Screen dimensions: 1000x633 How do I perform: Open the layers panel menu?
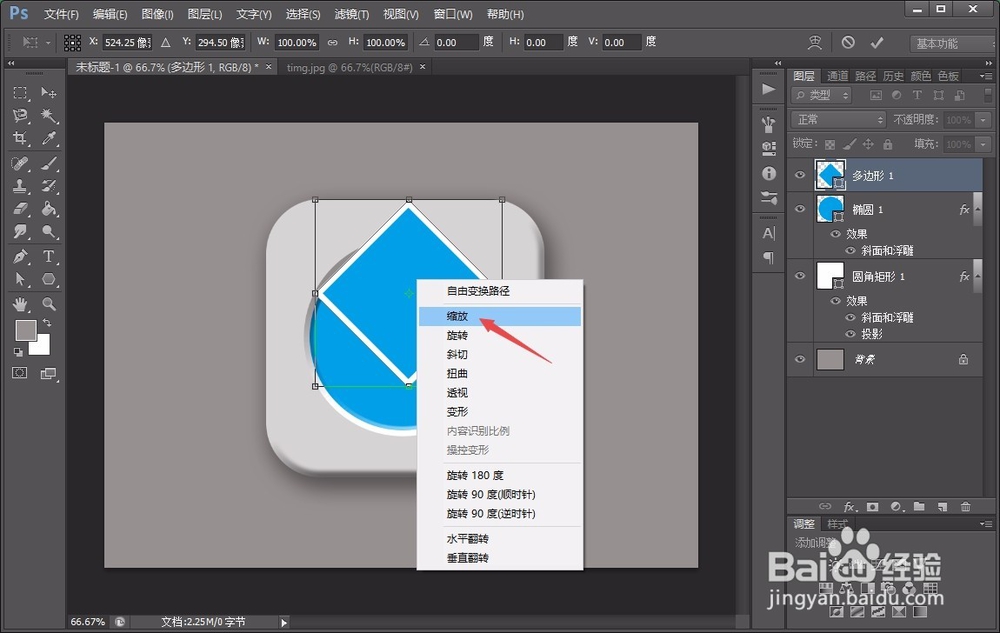[x=986, y=76]
